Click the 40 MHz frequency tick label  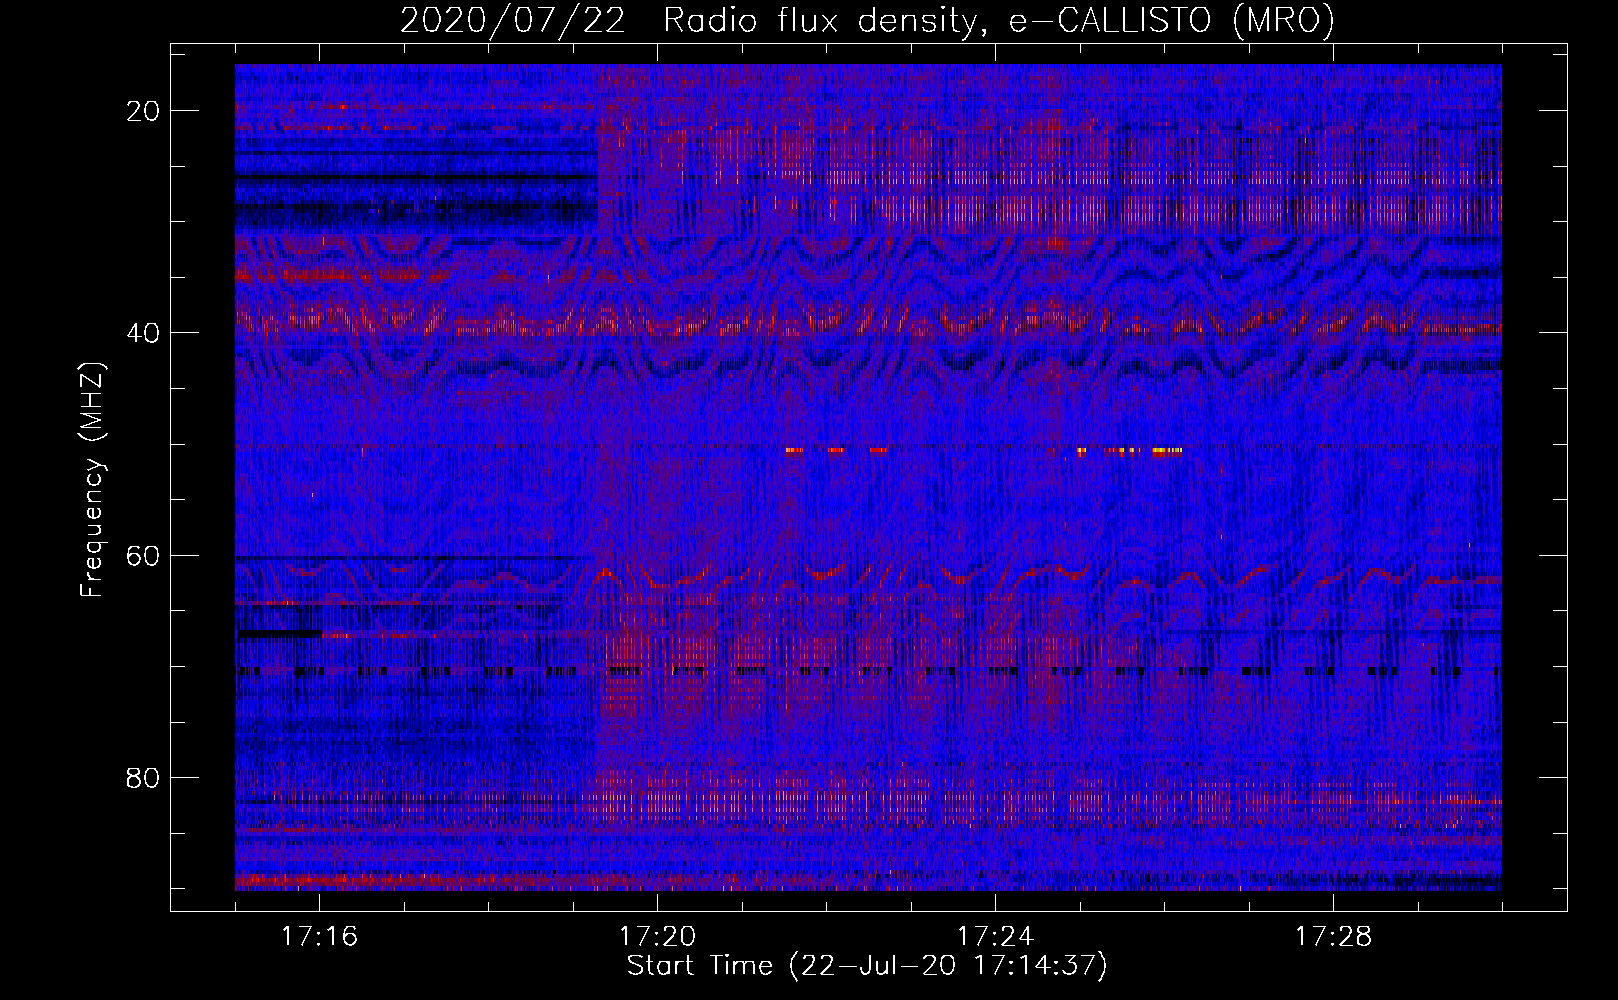[144, 333]
